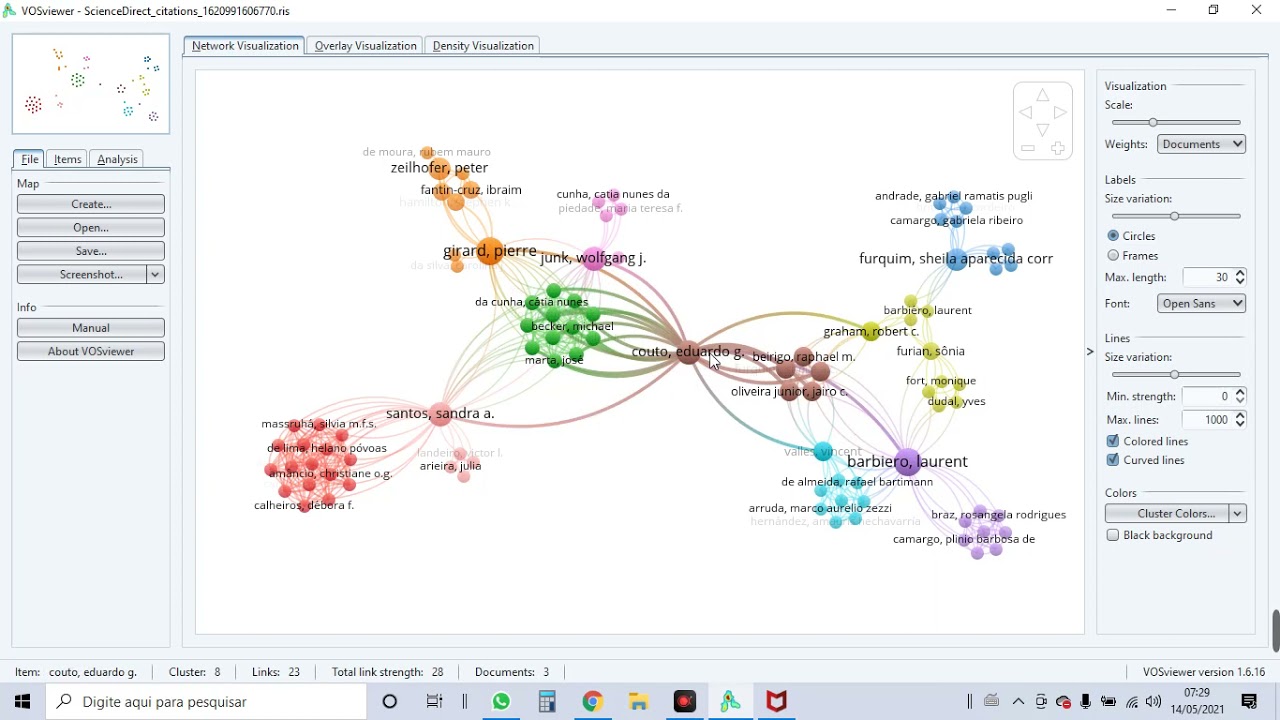The height and width of the screenshot is (720, 1280).
Task: Open Cortana from the taskbar
Action: (390, 702)
